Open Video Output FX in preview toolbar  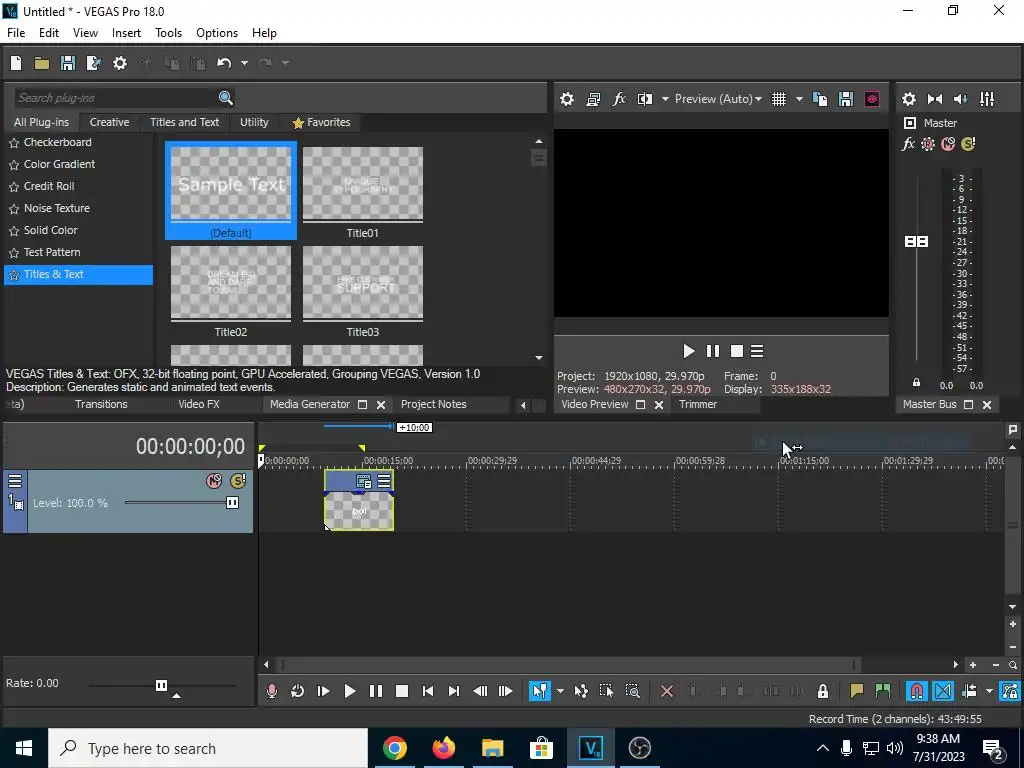tap(619, 99)
